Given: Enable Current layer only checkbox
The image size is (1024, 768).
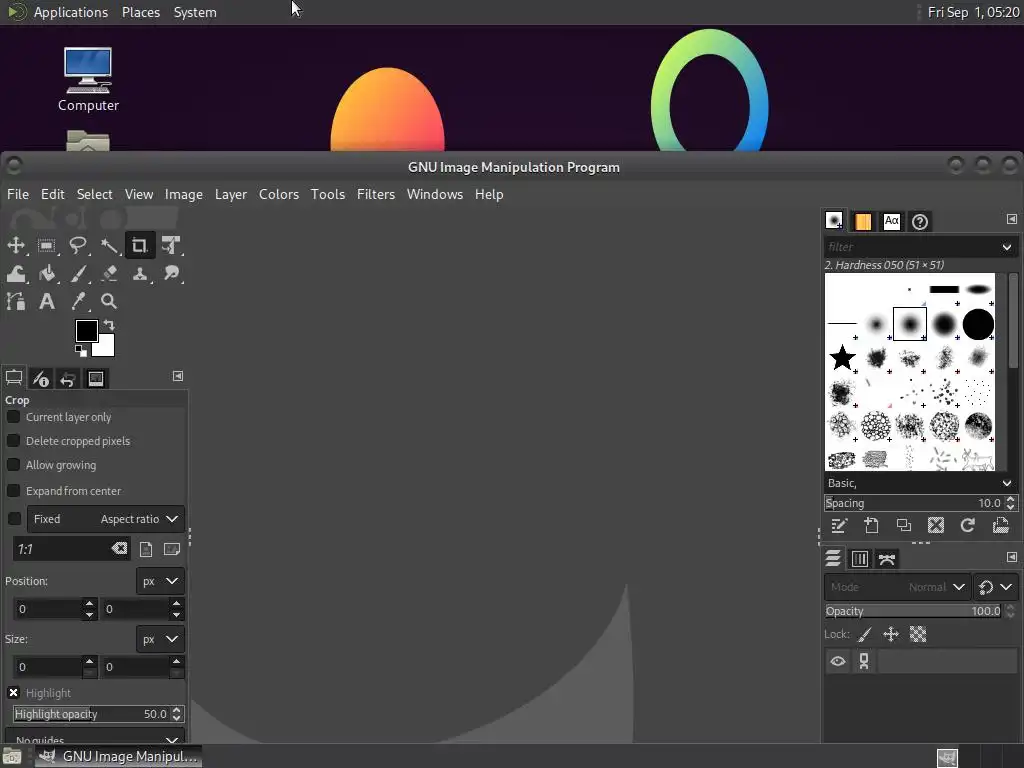Looking at the screenshot, I should pyautogui.click(x=13, y=417).
